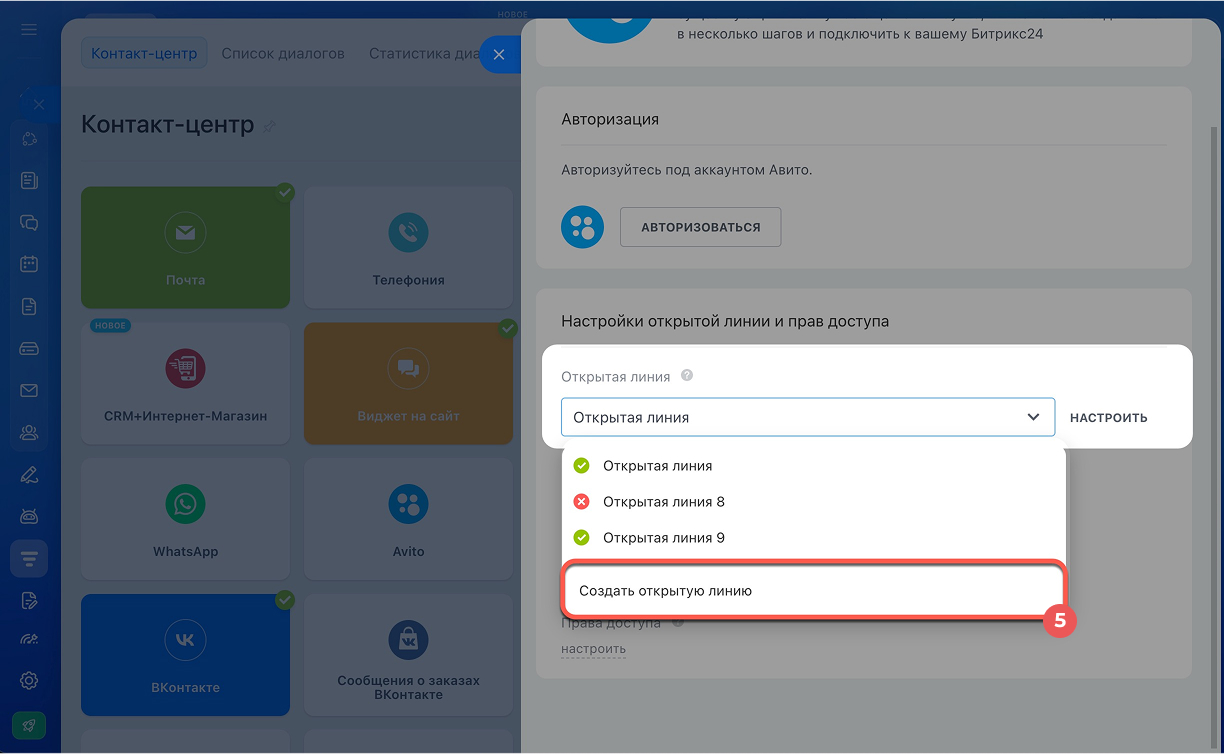Open the document edit sidebar icon

click(x=29, y=600)
